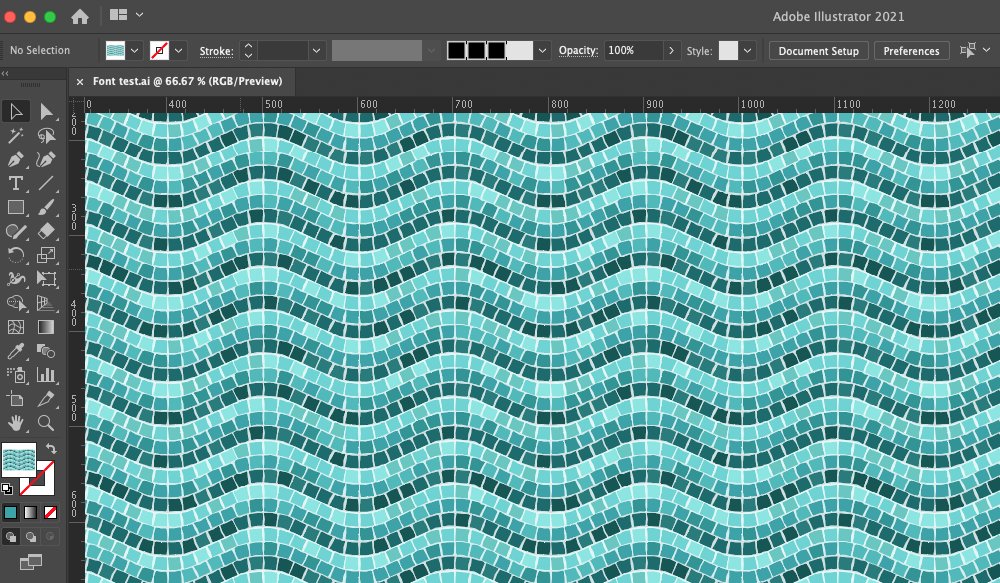Select the Paintbrush tool
This screenshot has height=583, width=1000.
(x=45, y=208)
